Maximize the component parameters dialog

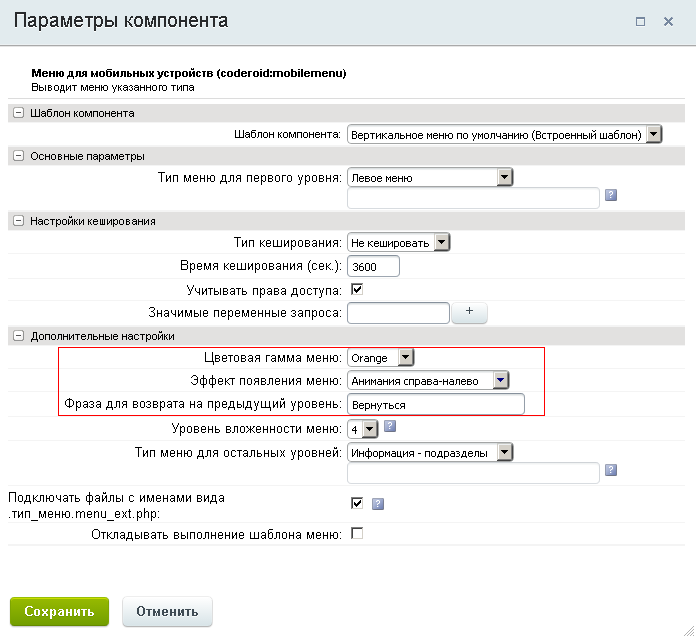(640, 21)
